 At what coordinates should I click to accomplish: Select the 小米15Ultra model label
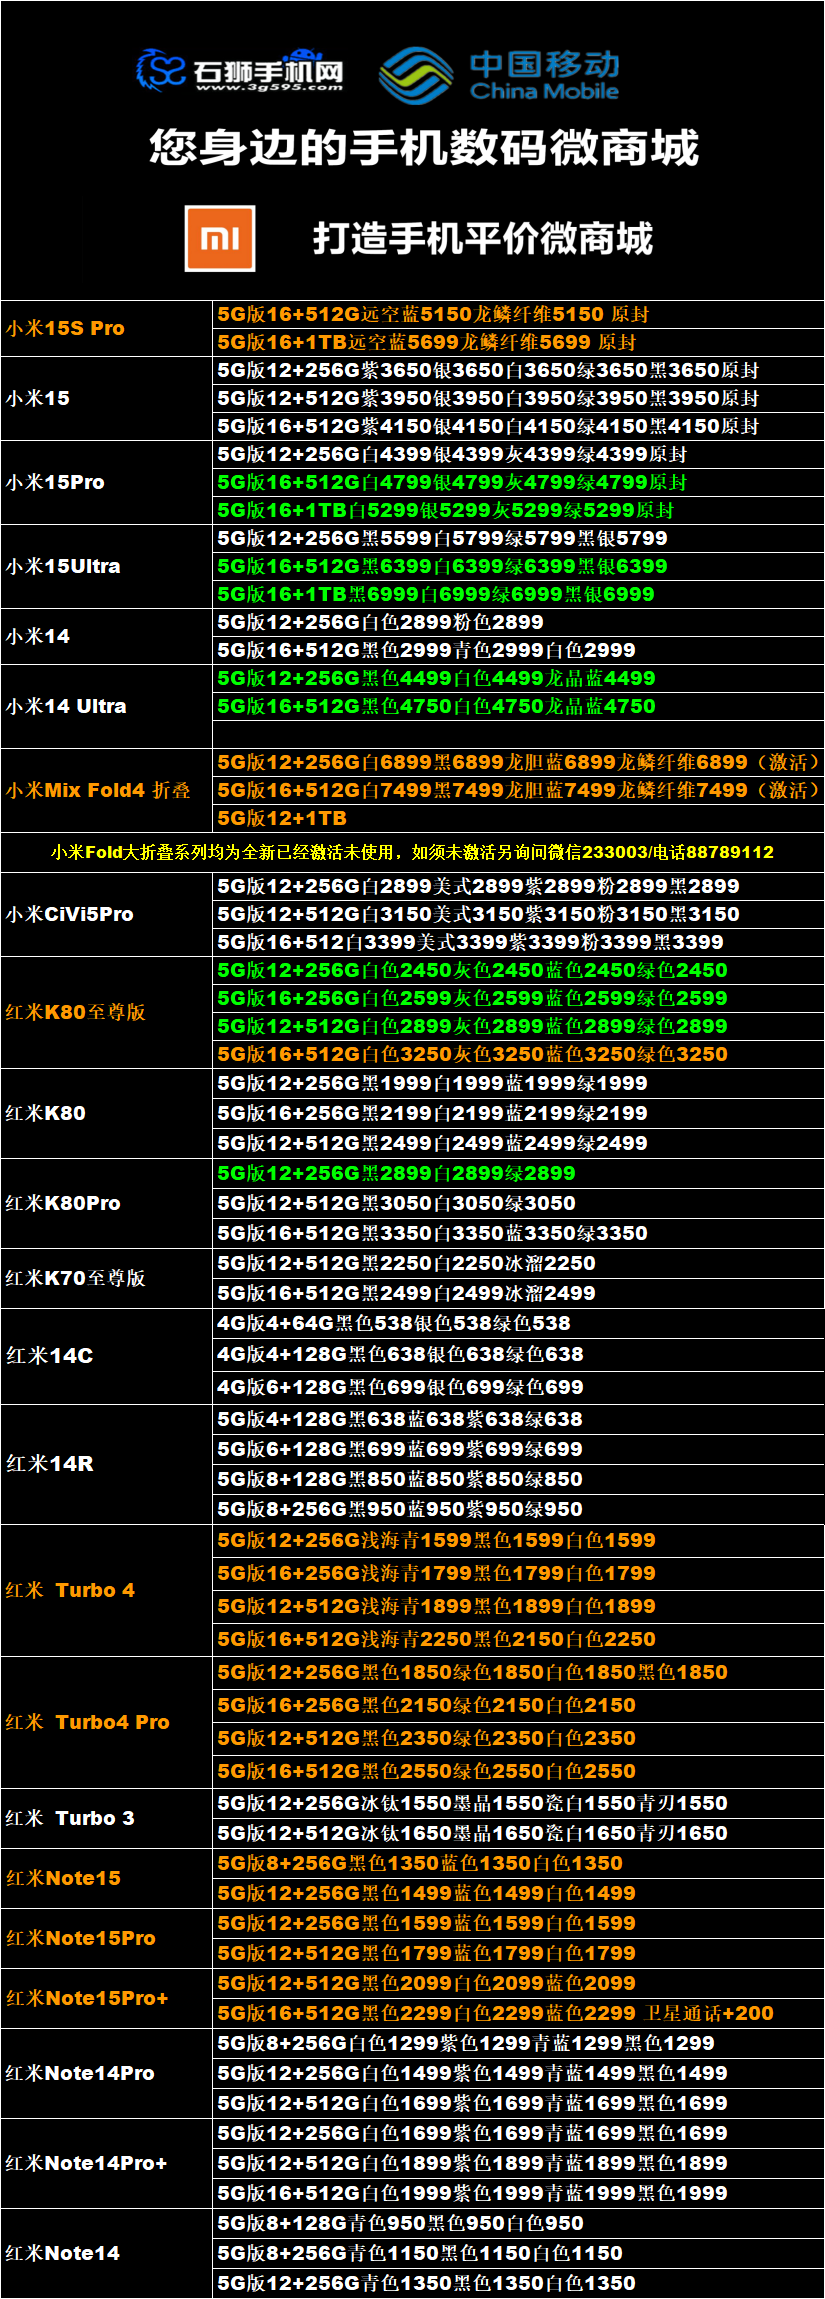click(63, 566)
